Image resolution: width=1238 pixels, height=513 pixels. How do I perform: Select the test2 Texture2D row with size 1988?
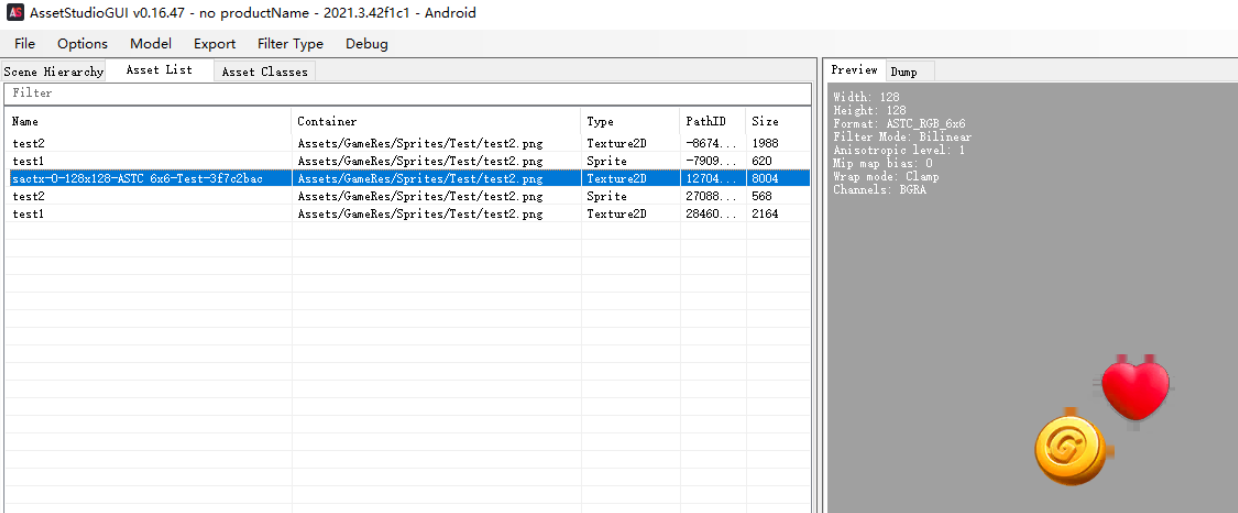(x=407, y=143)
